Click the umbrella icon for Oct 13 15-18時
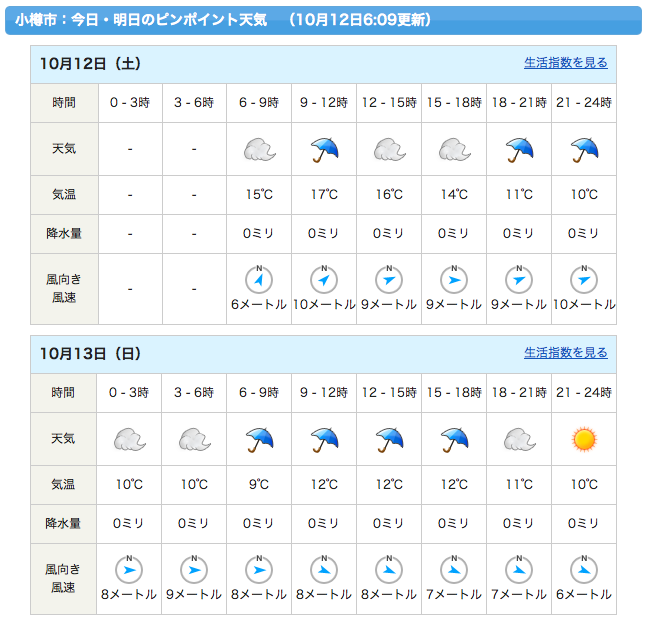 point(454,438)
